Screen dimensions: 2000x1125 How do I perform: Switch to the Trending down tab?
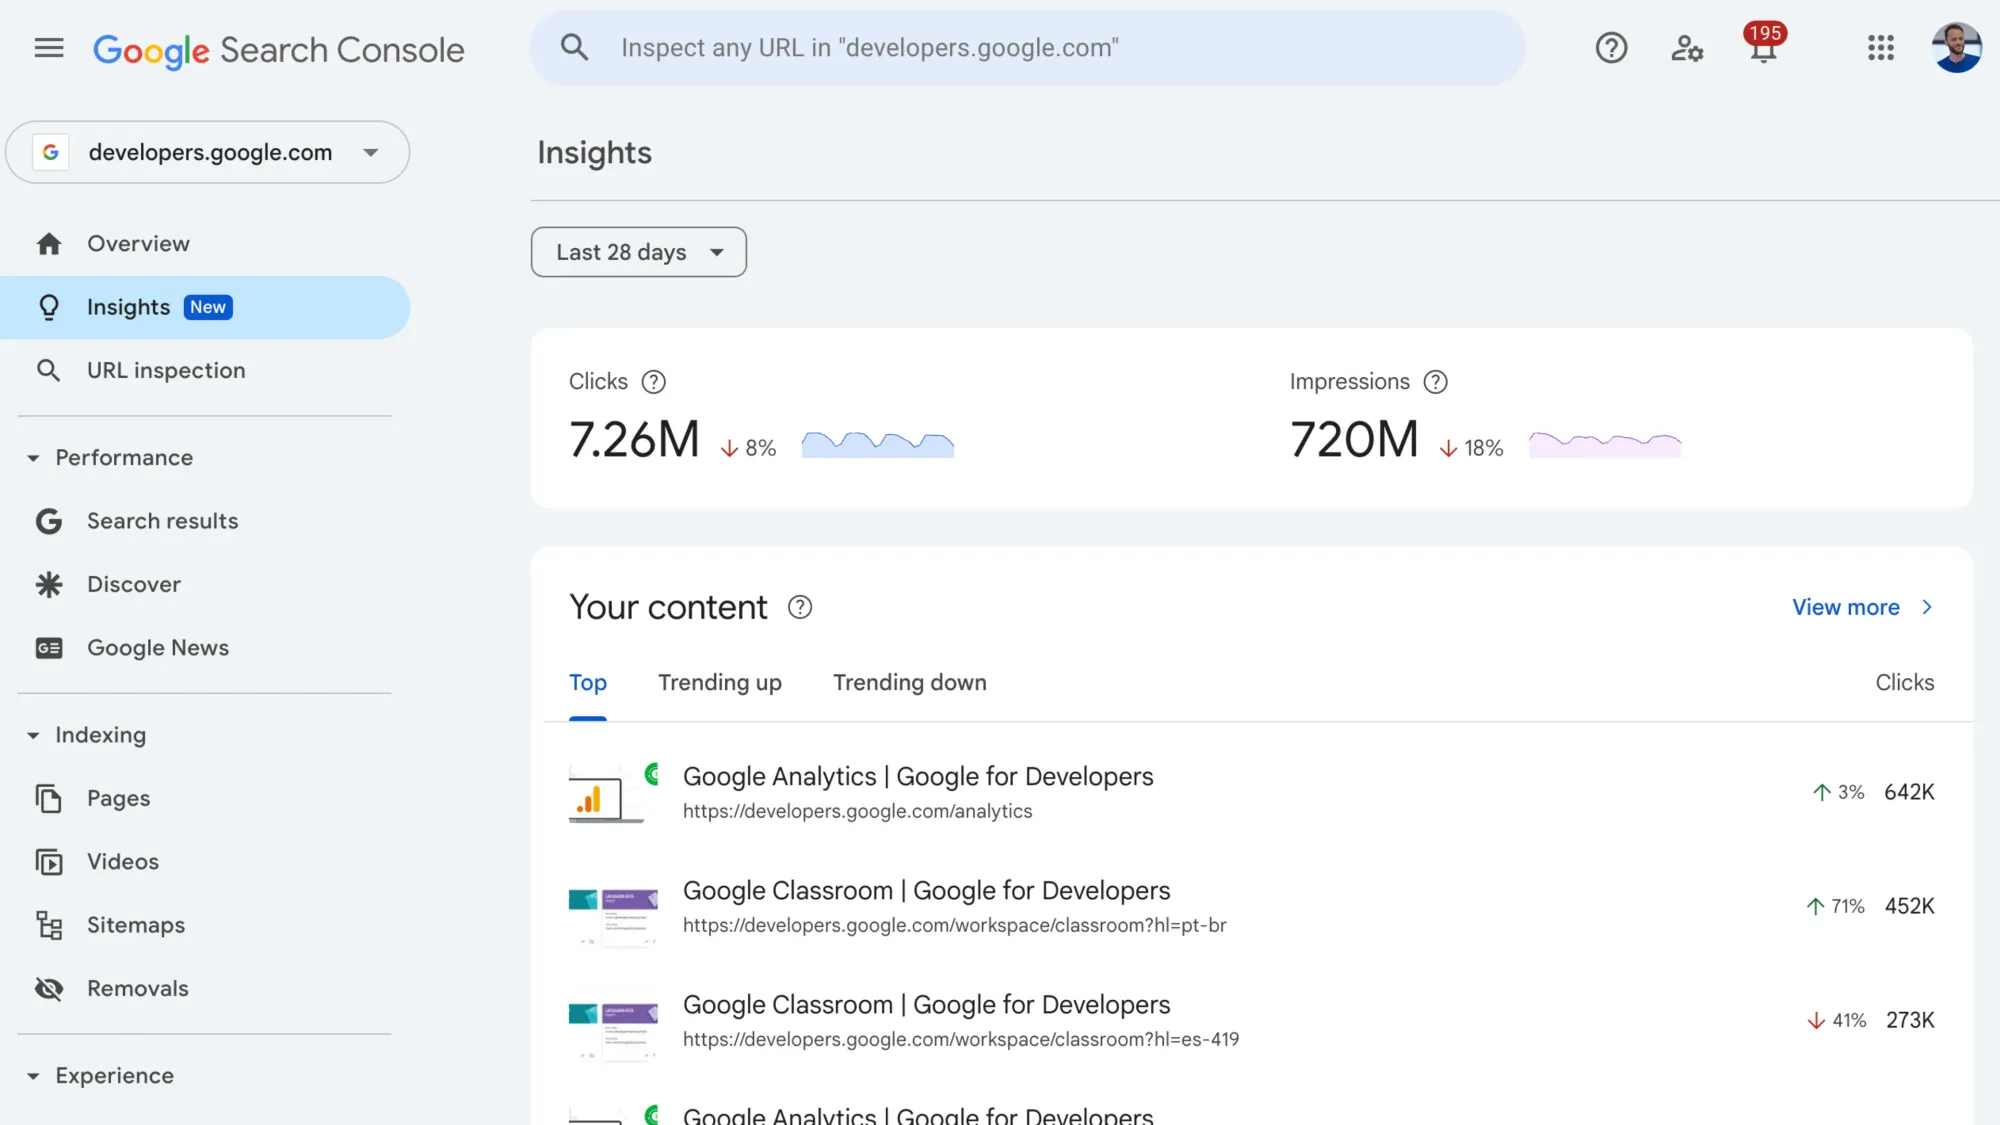tap(909, 682)
